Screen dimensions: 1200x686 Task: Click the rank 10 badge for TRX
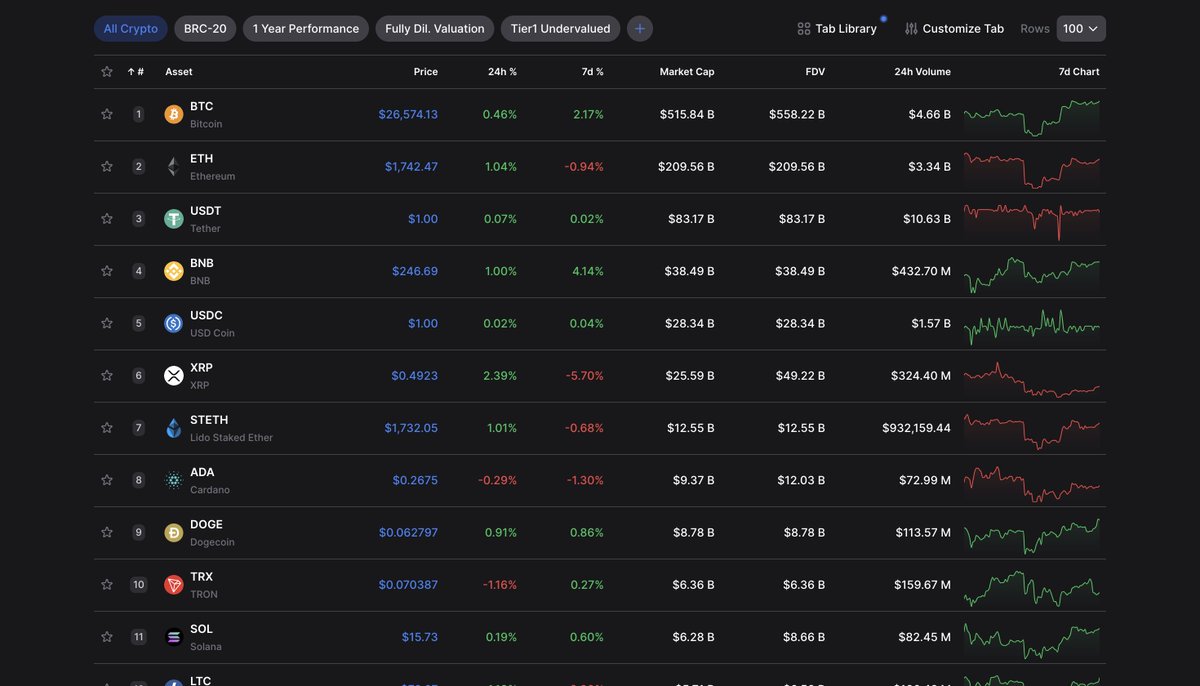[x=139, y=585]
